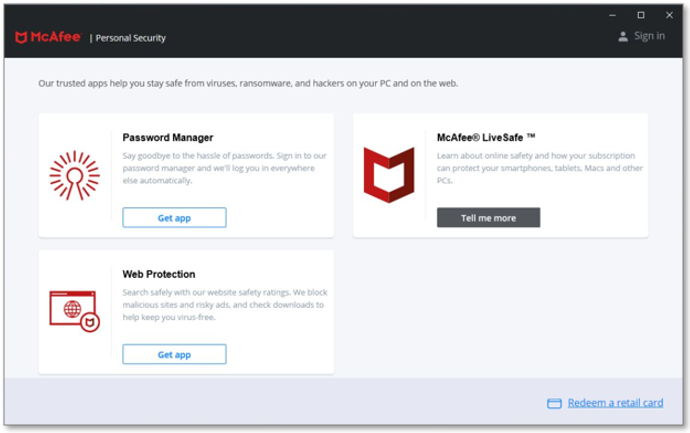Open the Redeem a retail card link
The image size is (690, 433).
tap(615, 403)
